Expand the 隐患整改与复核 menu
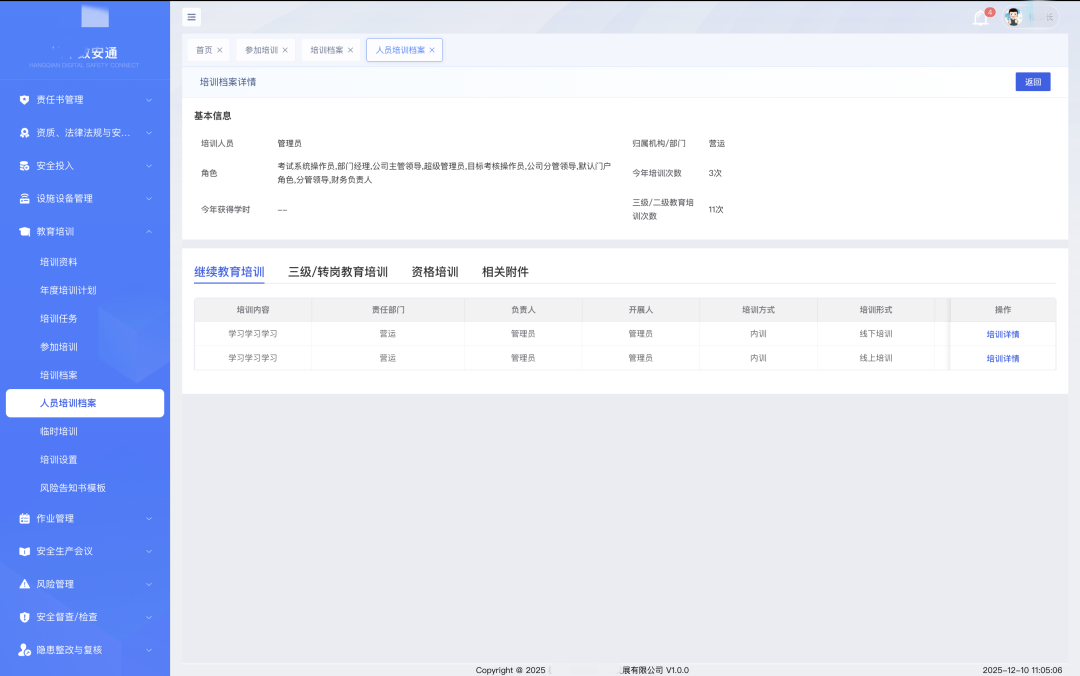1080x676 pixels. [x=149, y=650]
